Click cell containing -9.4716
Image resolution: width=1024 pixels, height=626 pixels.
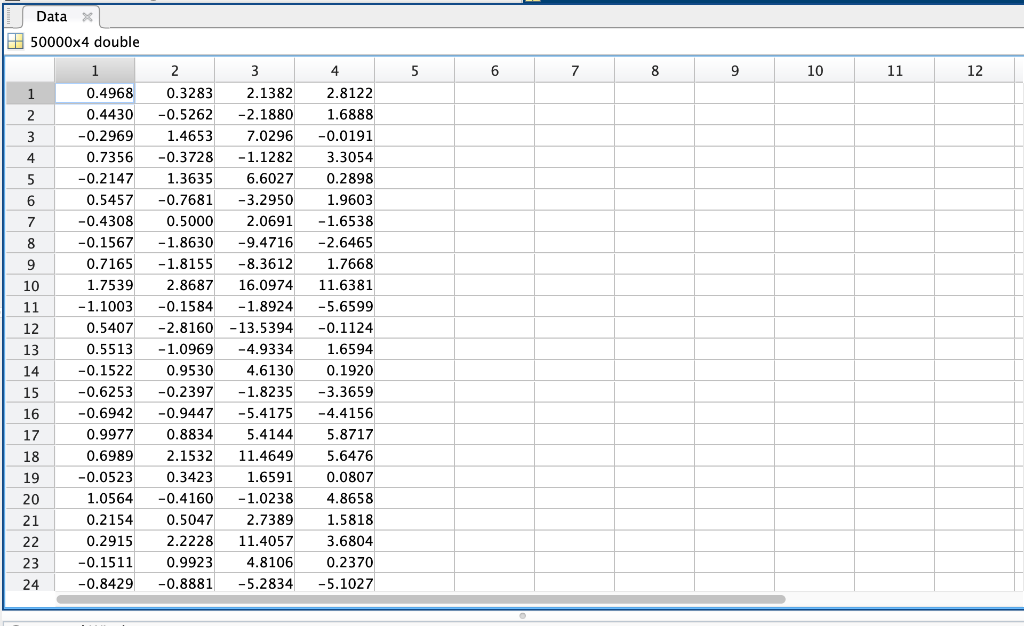pyautogui.click(x=255, y=243)
